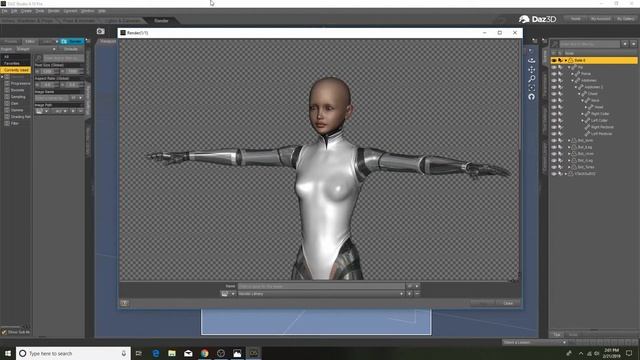Expand the Pelvis bone tree arrow
640x360 pixels.
coord(572,74)
